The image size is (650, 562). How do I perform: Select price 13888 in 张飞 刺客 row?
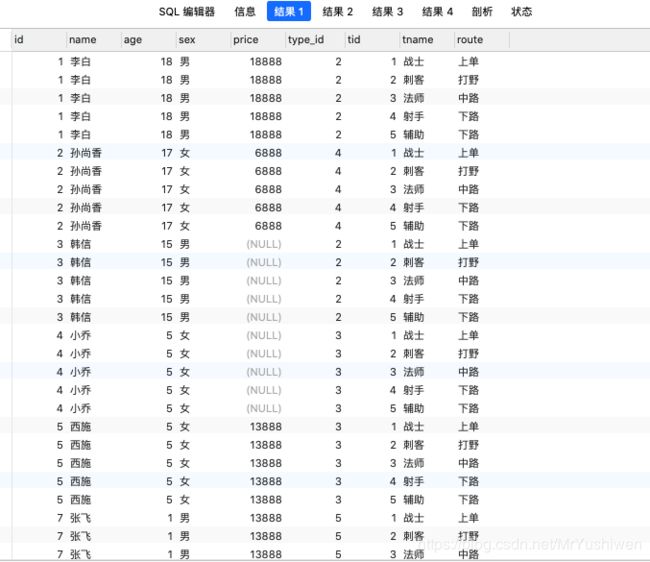coord(266,536)
